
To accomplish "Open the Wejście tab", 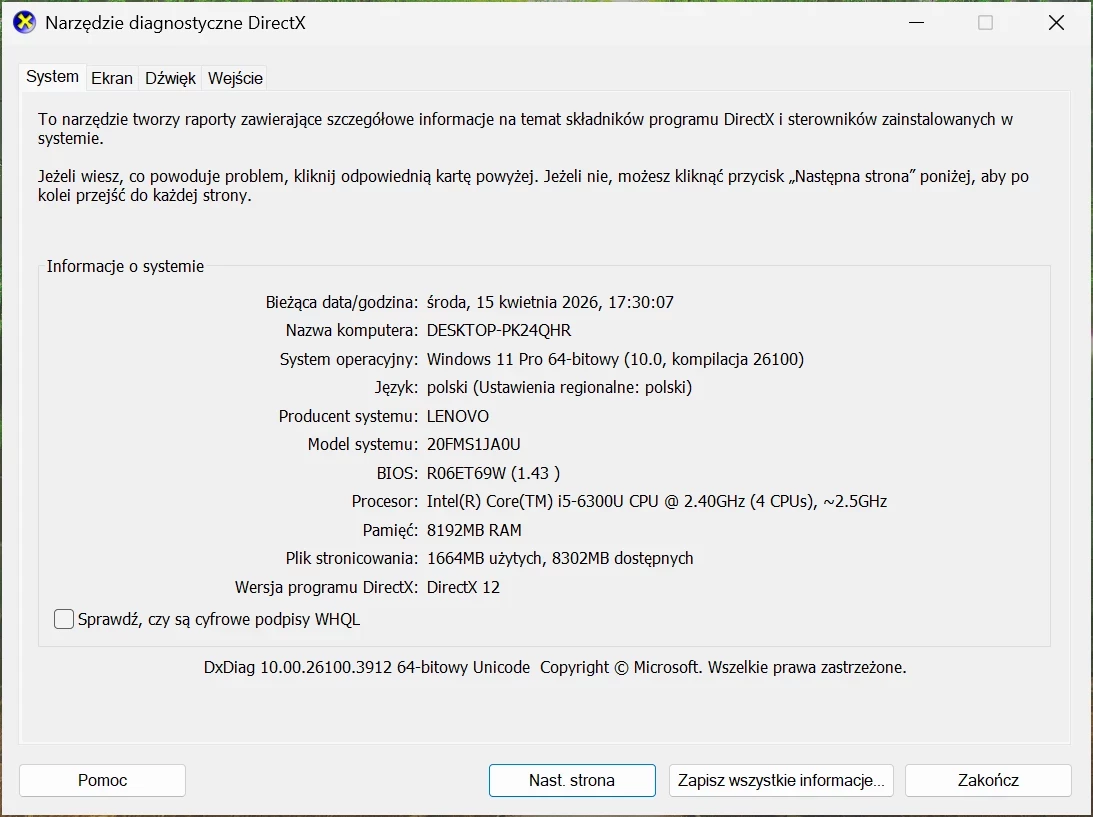I will (x=234, y=77).
